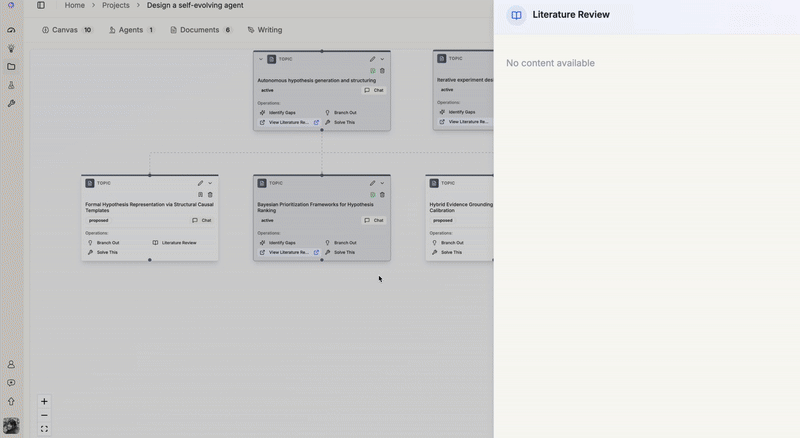Screen dimensions: 800x438
Task: Collapse the Autonomous hypothesis generation topic node
Action: tap(261, 59)
